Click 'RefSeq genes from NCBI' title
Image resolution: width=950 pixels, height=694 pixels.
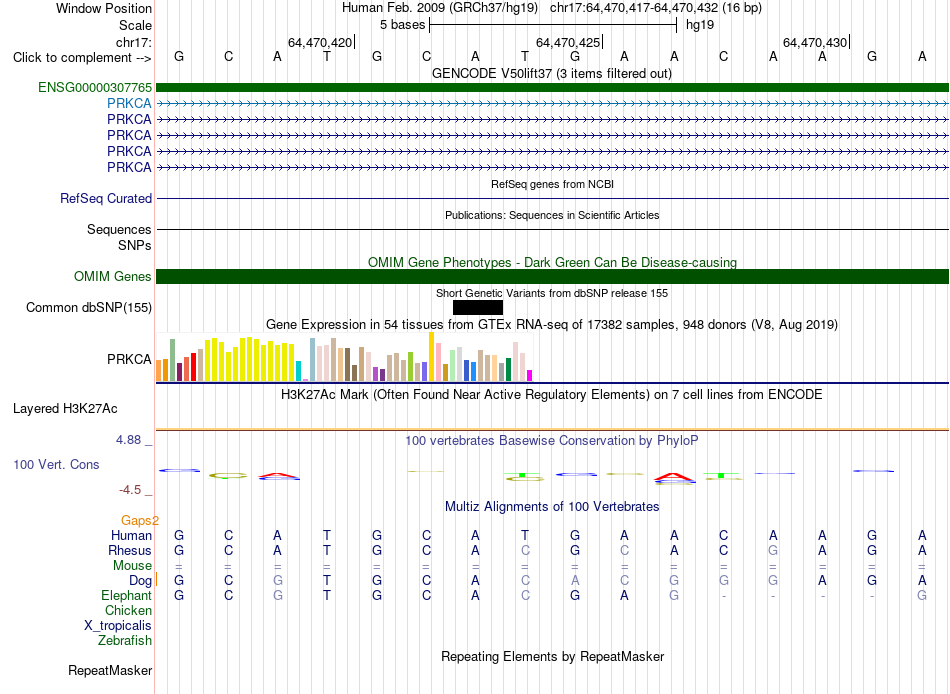click(x=553, y=184)
